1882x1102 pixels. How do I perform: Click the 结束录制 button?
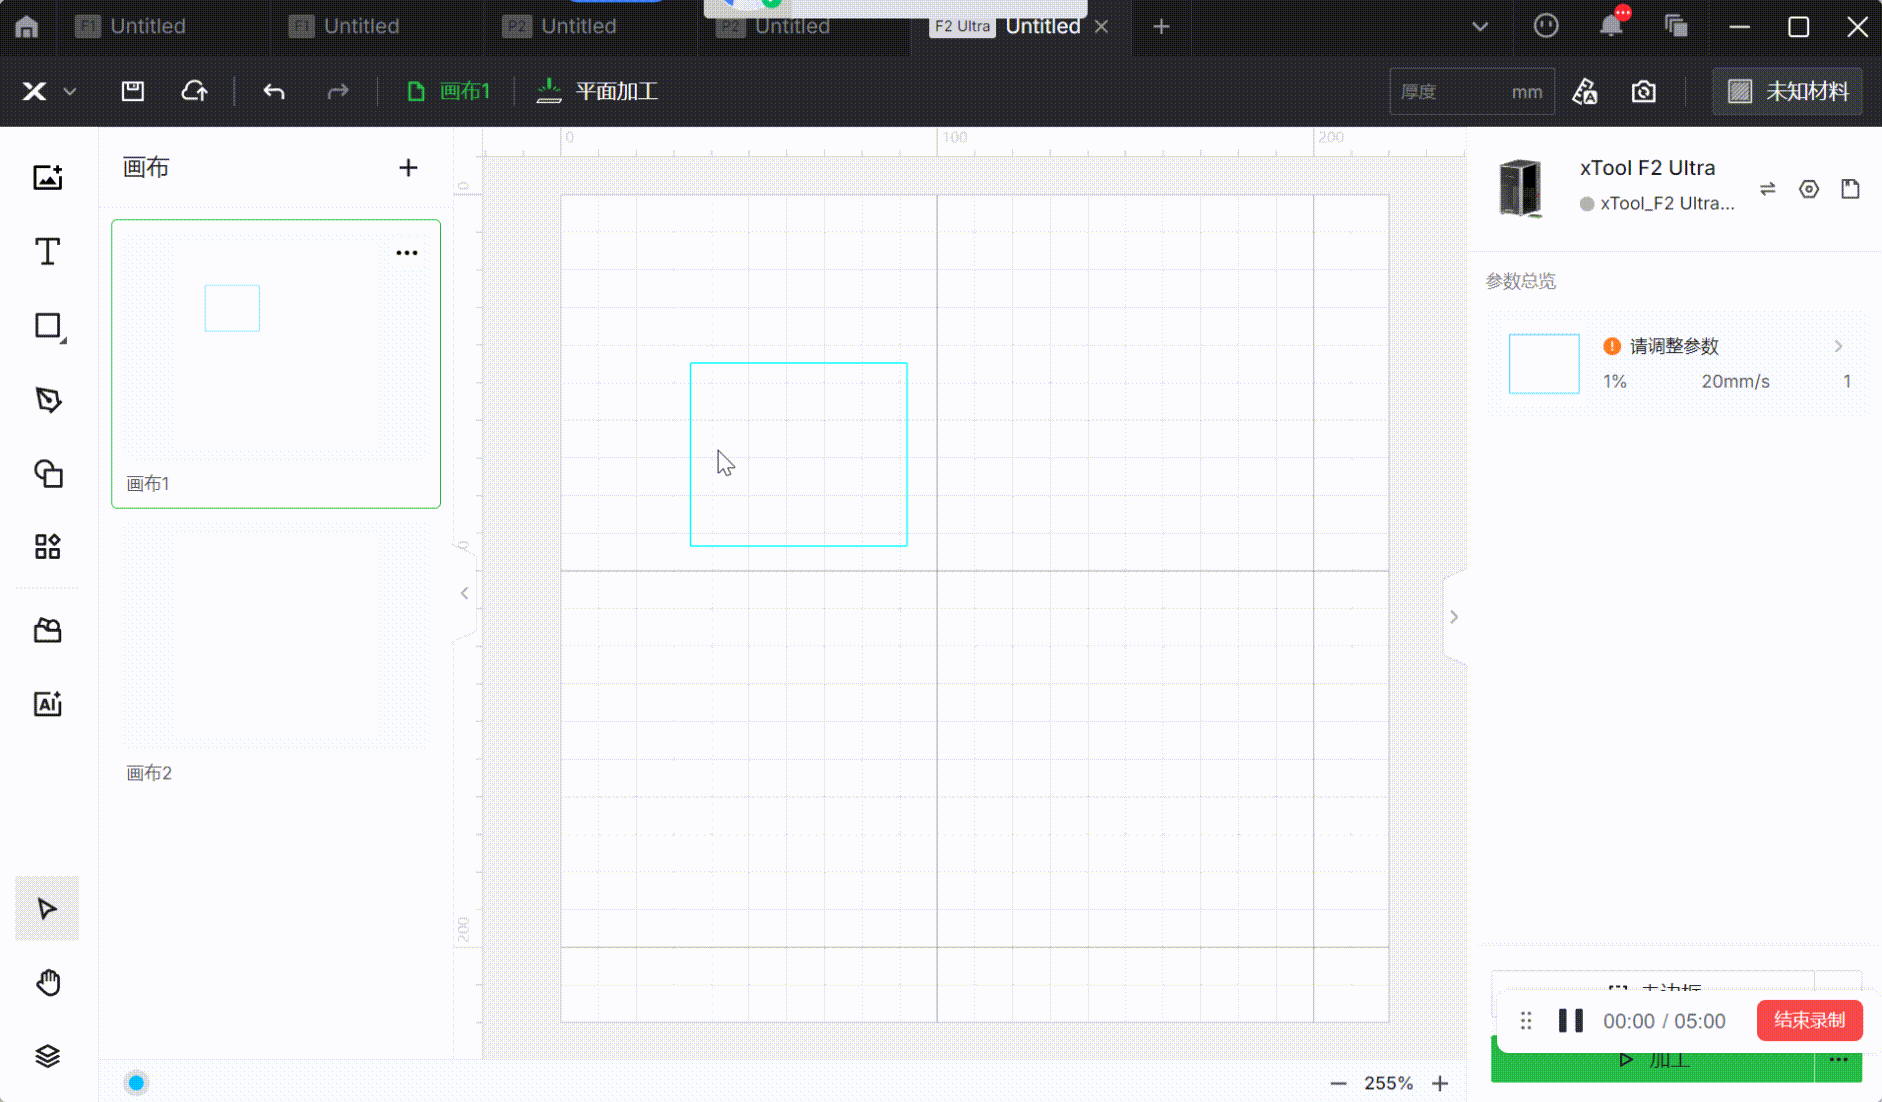1809,1021
